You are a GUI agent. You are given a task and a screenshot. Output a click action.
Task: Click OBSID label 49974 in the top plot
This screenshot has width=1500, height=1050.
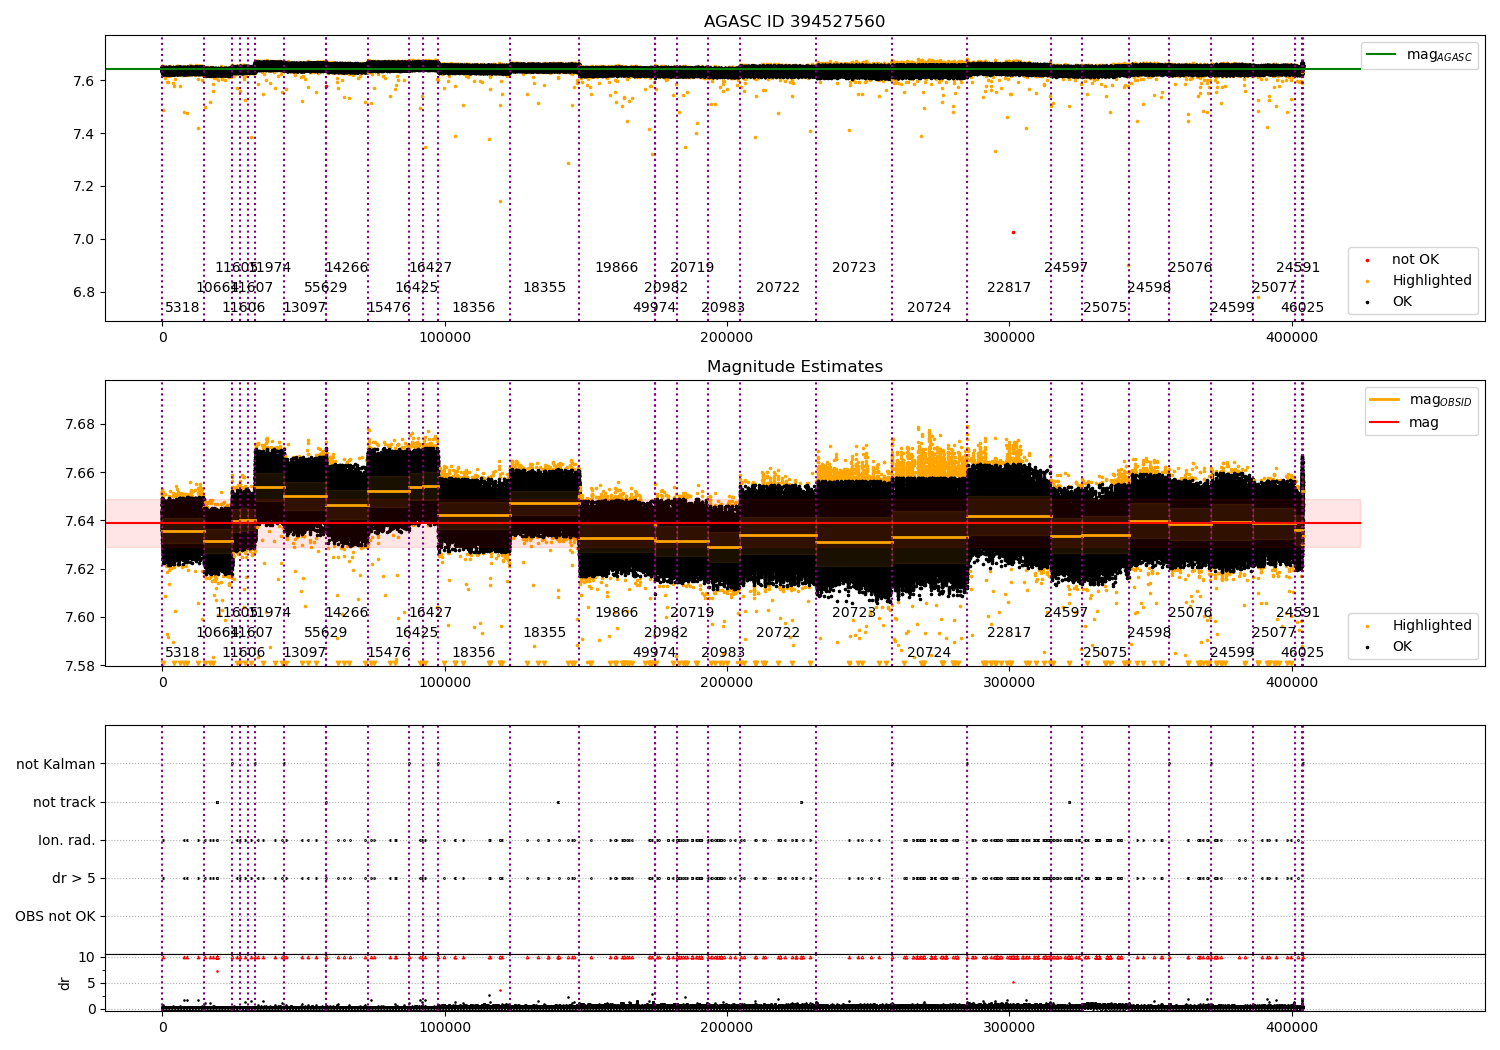pyautogui.click(x=655, y=308)
